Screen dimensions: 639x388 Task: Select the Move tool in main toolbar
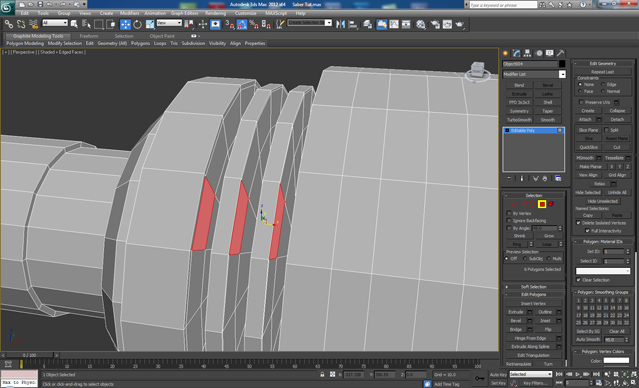coord(125,24)
